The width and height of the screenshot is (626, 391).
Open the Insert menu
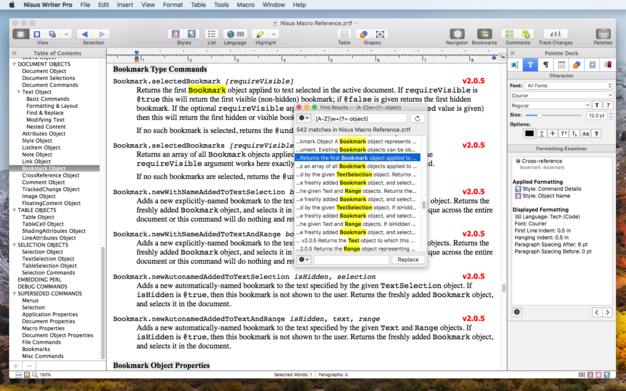(125, 5)
